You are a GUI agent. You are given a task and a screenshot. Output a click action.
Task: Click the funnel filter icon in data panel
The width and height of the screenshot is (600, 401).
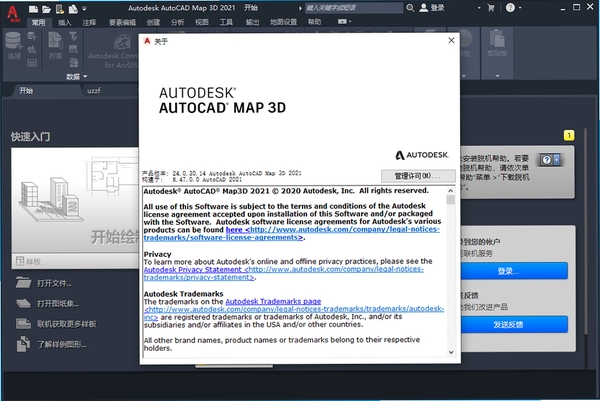[73, 36]
